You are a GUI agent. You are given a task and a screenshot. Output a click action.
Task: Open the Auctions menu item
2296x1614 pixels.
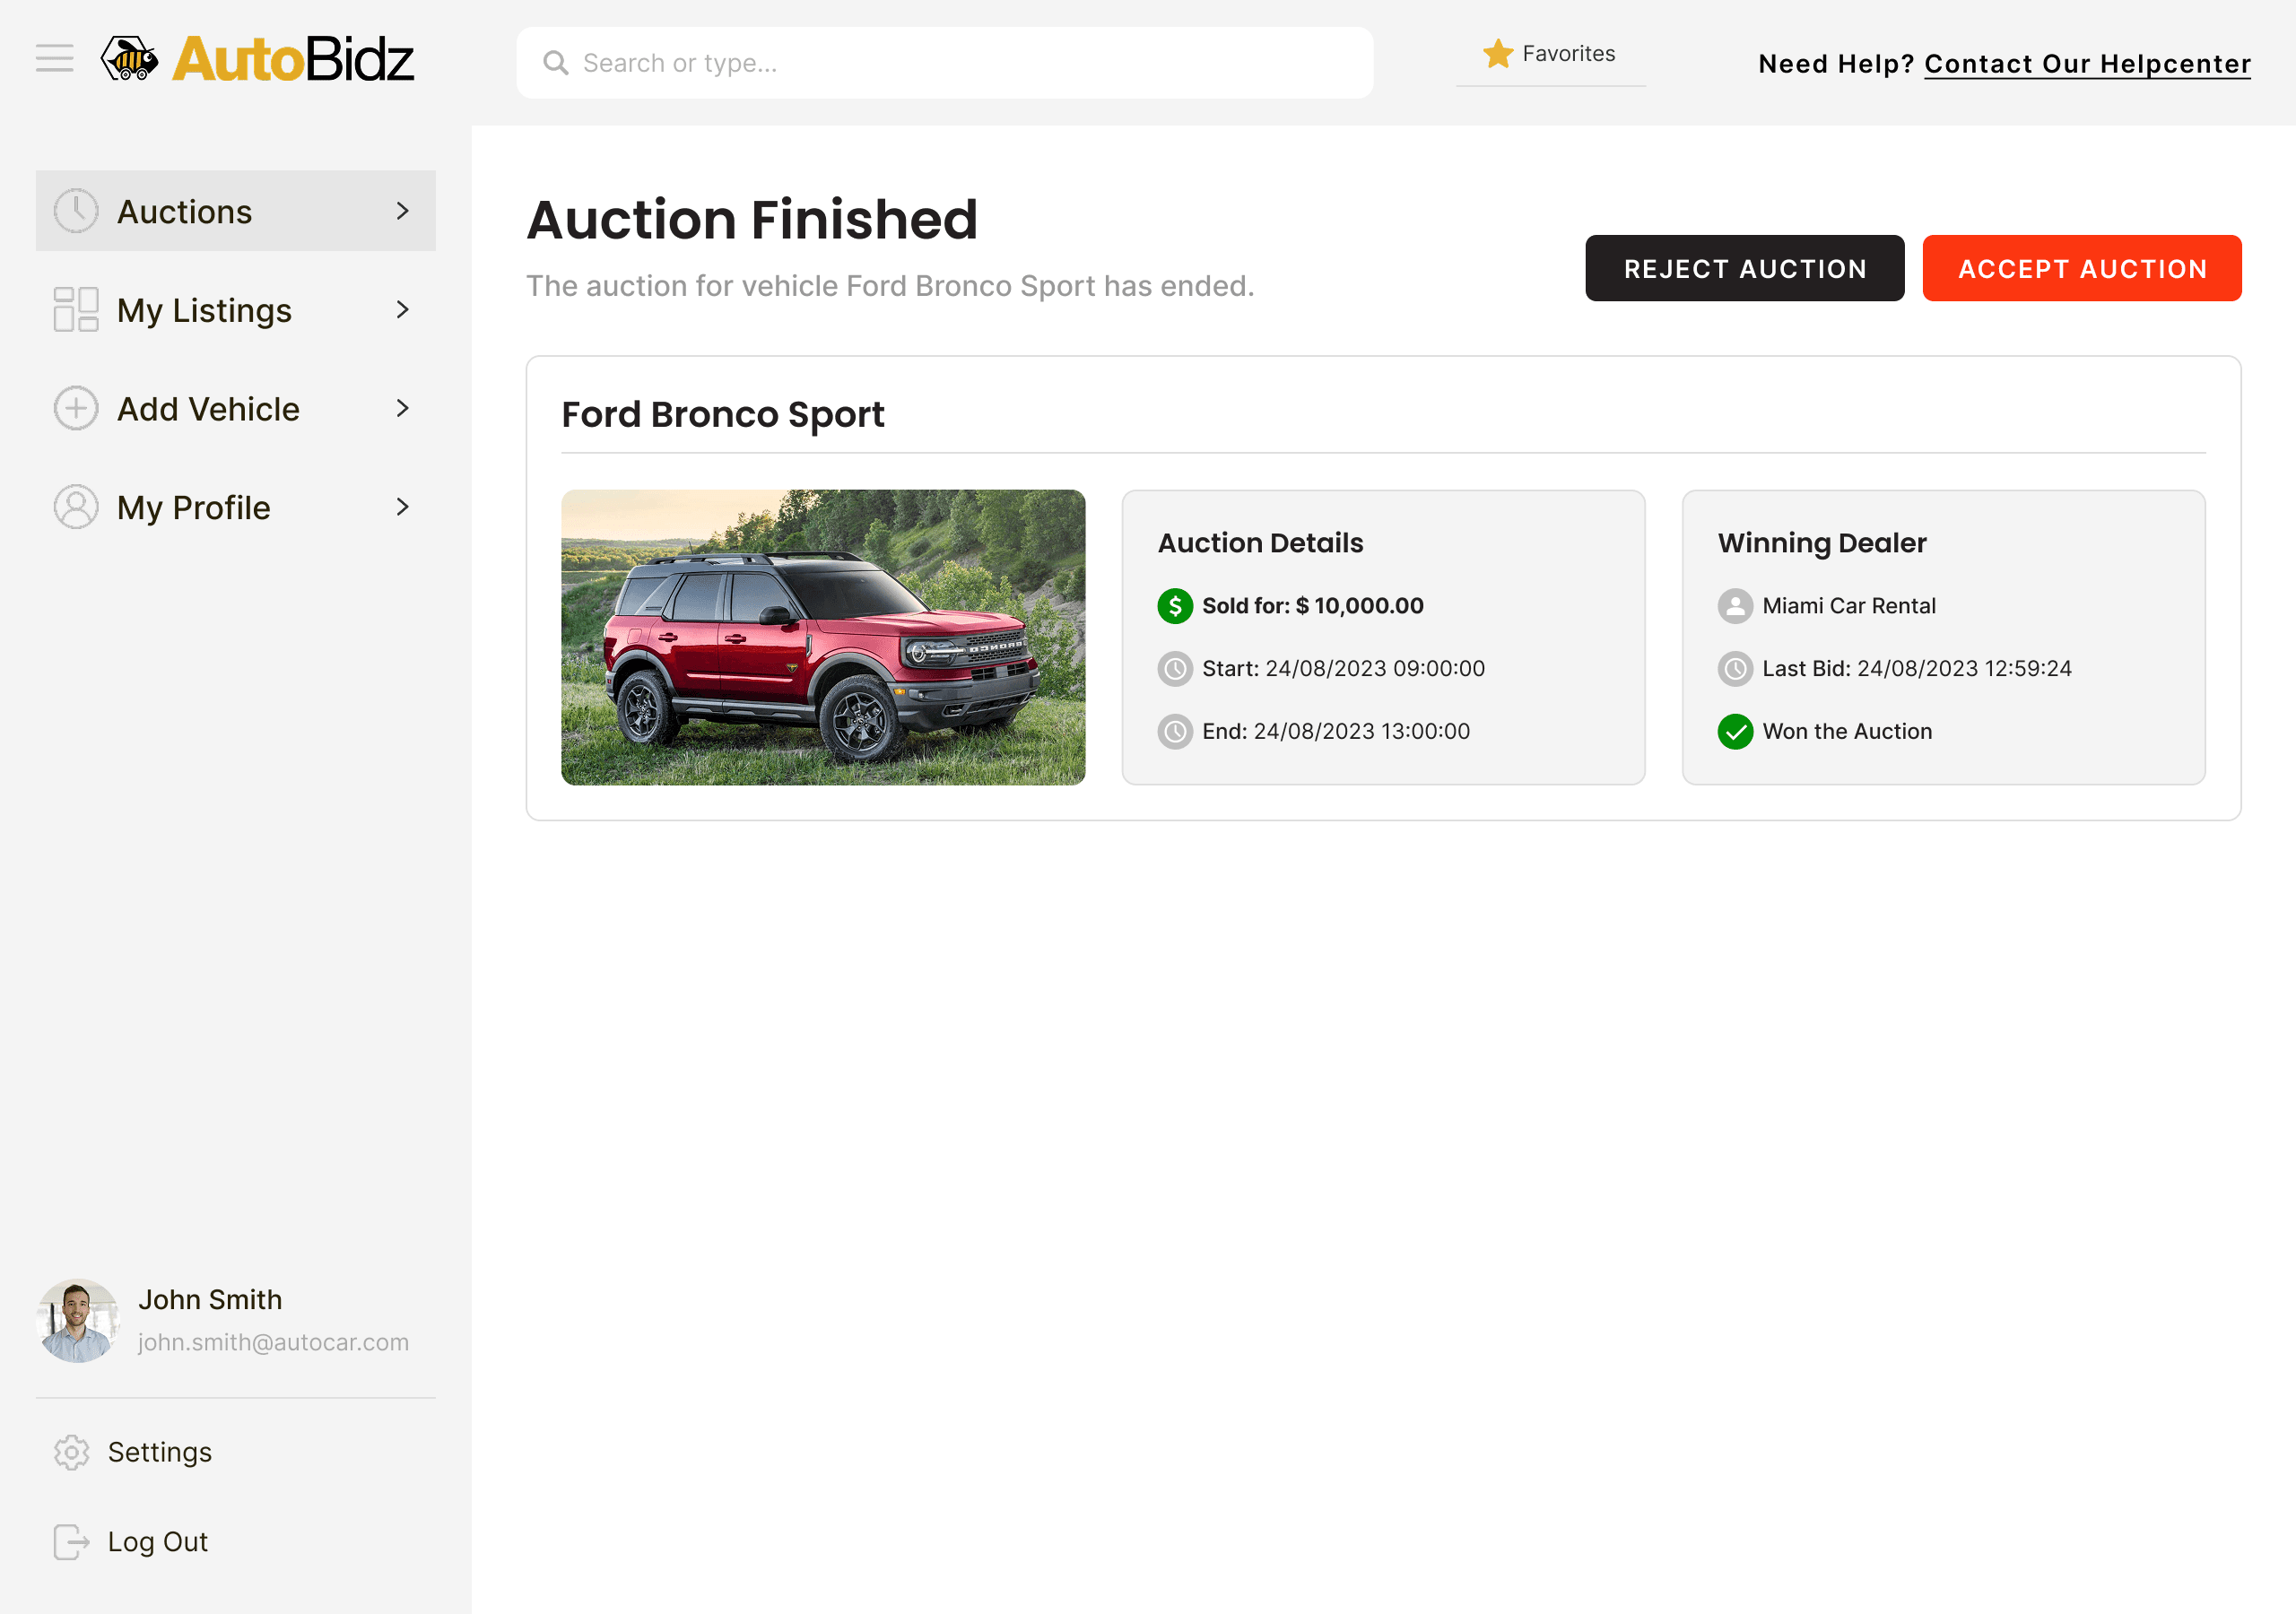pos(185,212)
